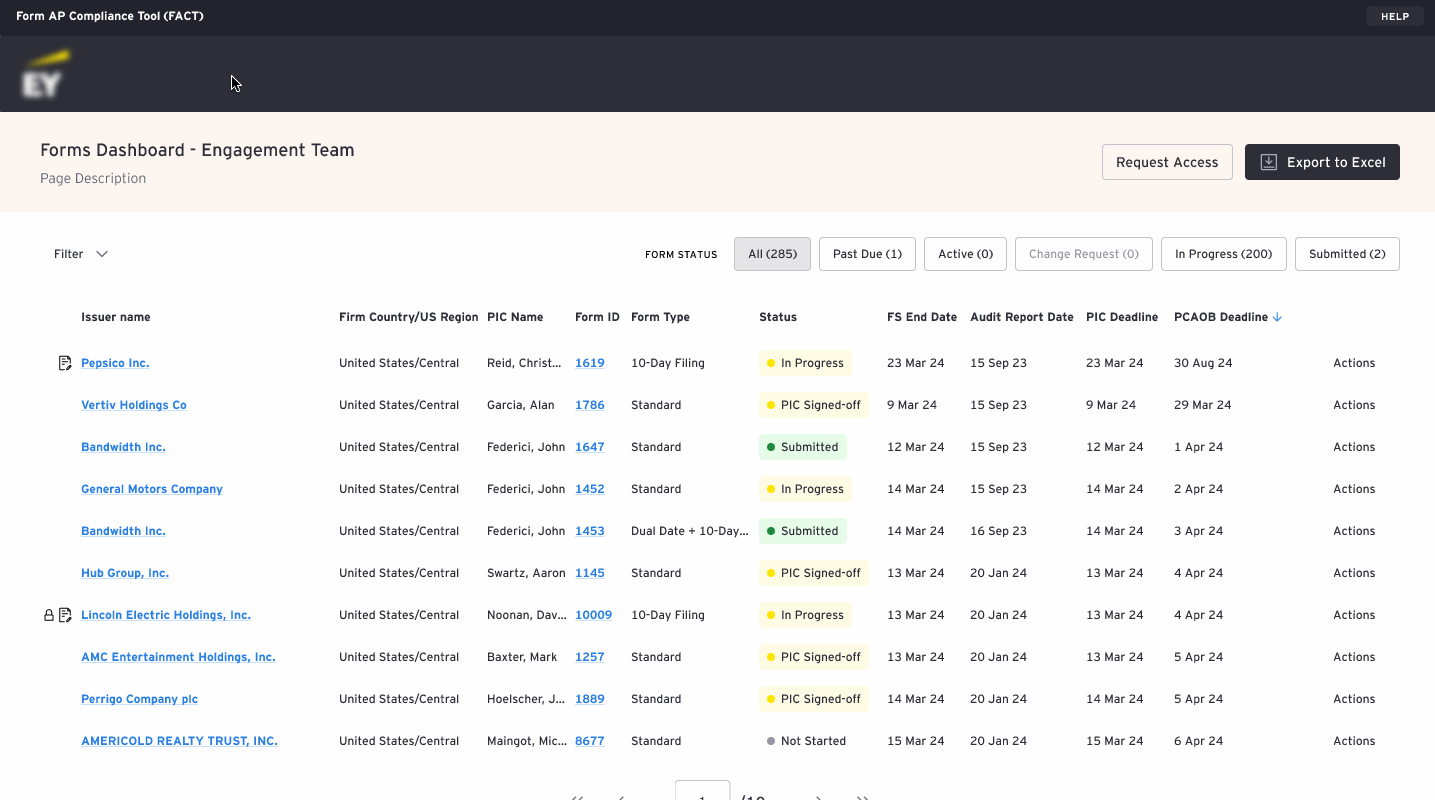Open form ID 1647
This screenshot has height=800, width=1435.
(590, 447)
